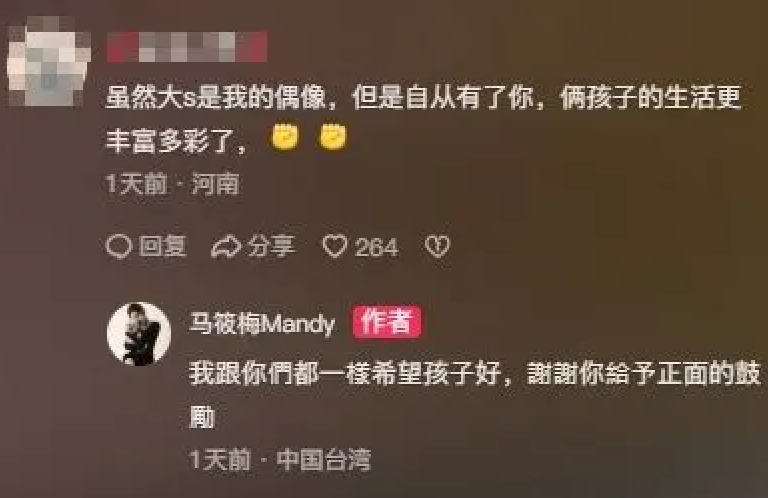
Task: Click the 1天前 timestamp above 回复
Action: 137,185
